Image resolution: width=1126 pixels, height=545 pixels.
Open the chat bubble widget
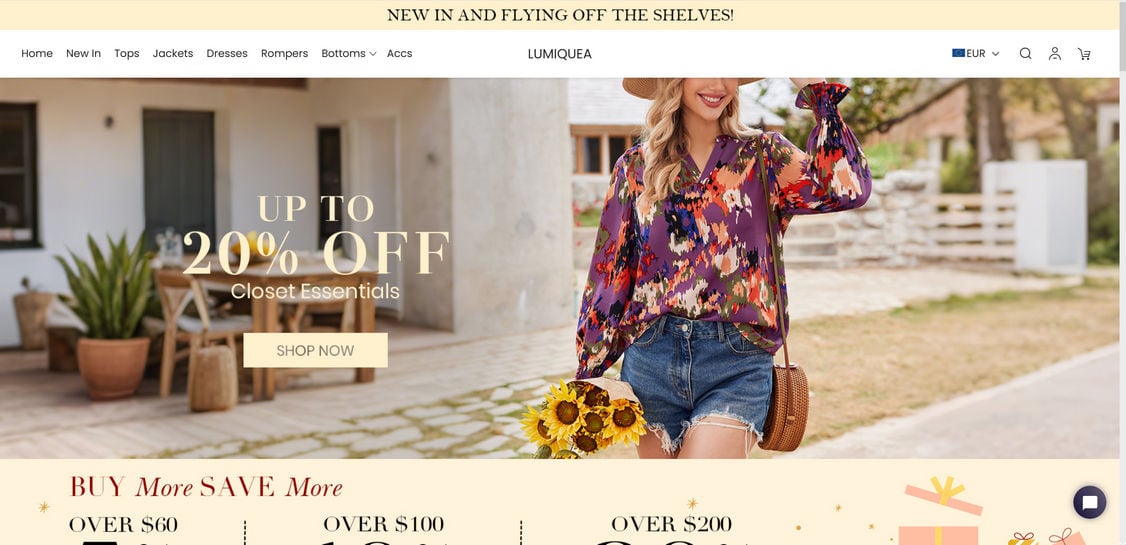coord(1089,502)
